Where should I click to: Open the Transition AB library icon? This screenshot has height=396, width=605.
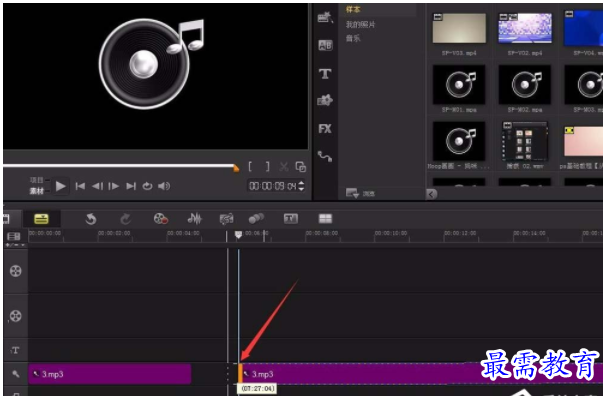(325, 46)
